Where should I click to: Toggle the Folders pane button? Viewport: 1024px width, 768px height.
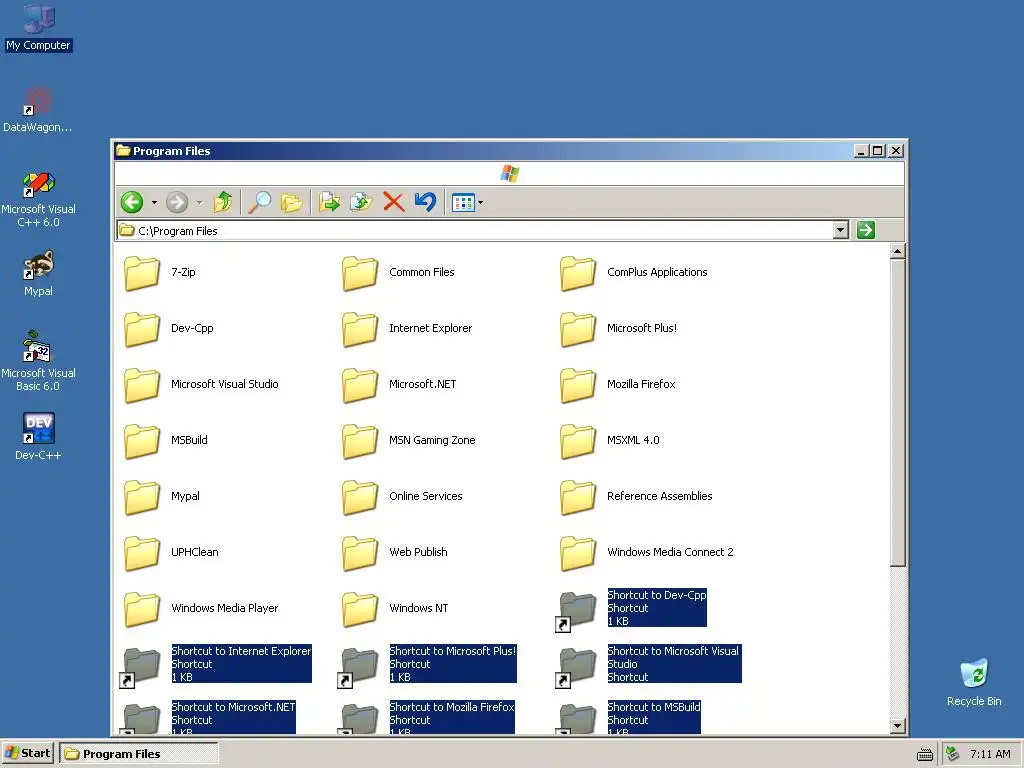[x=291, y=203]
